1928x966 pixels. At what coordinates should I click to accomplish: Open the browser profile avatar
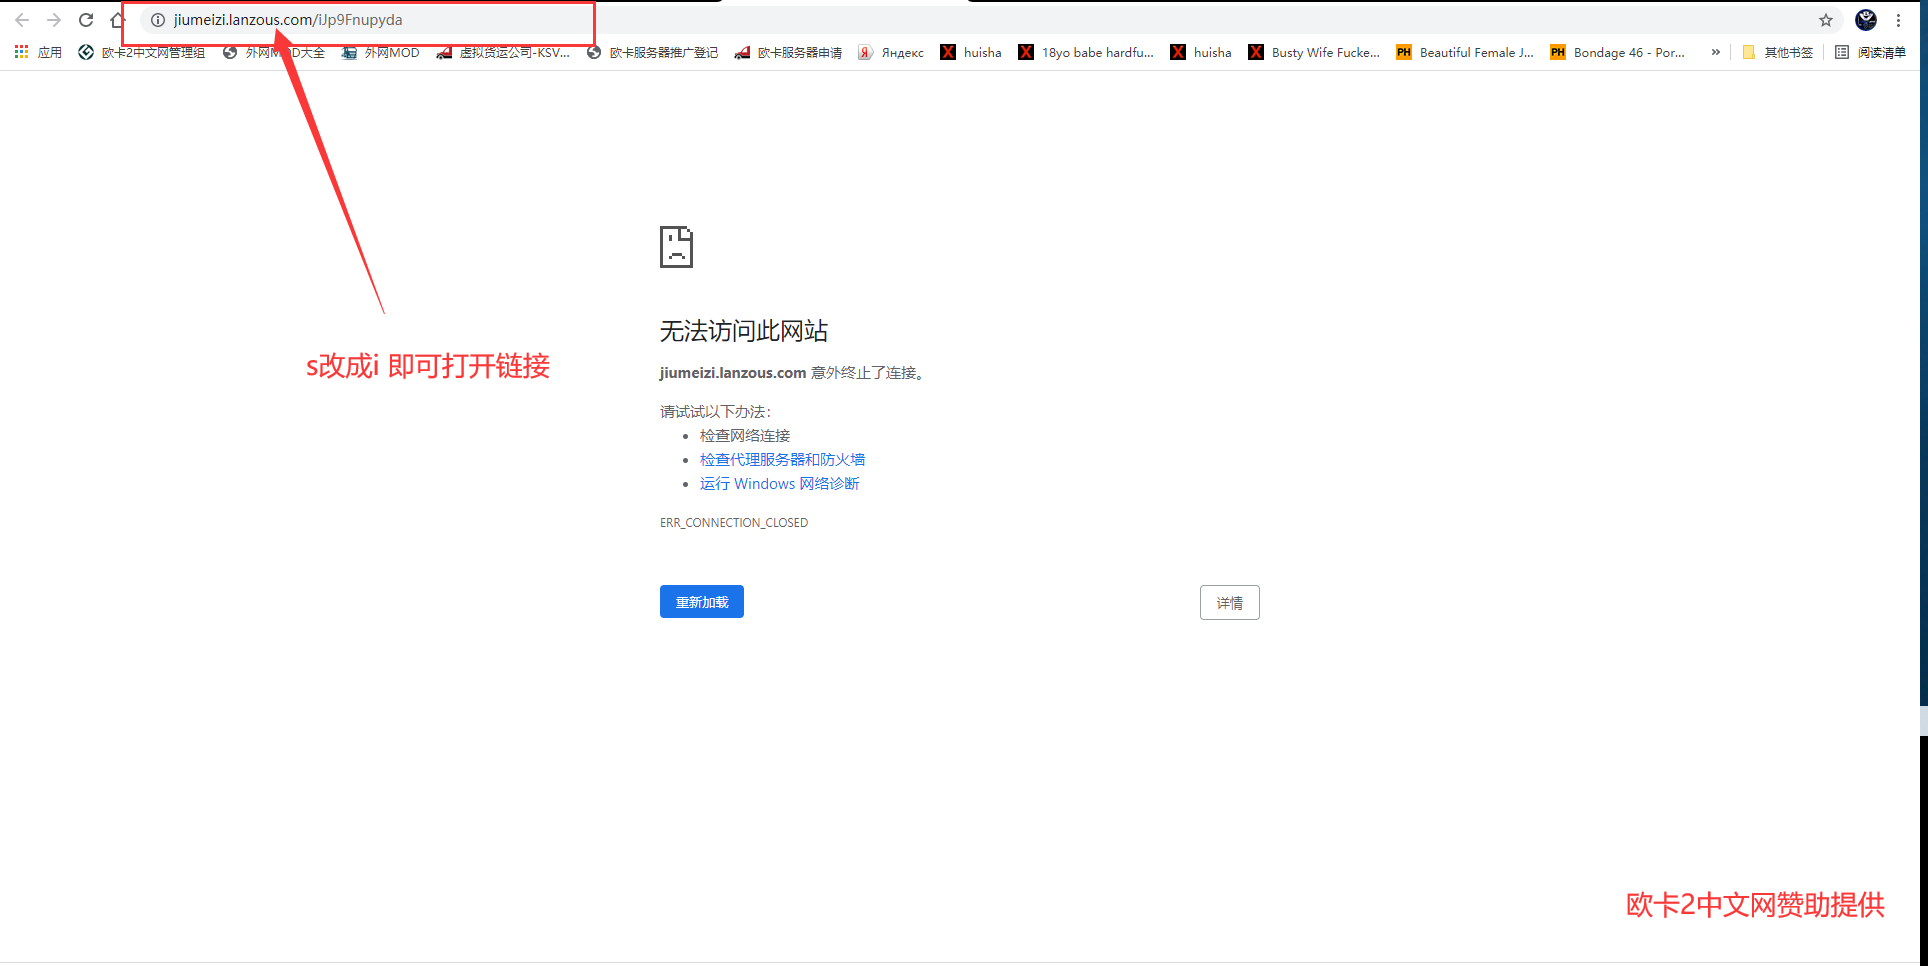[x=1866, y=20]
